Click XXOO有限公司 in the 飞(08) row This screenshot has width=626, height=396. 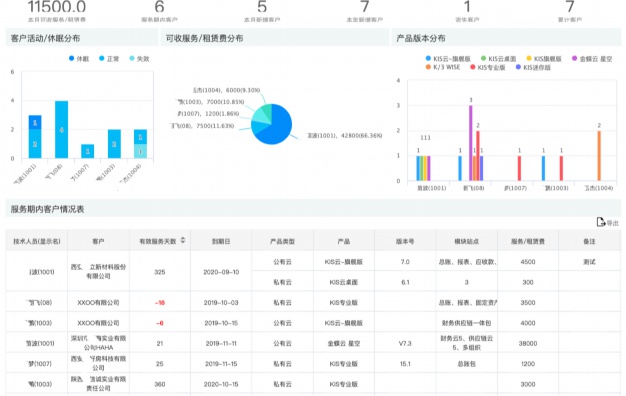point(98,303)
